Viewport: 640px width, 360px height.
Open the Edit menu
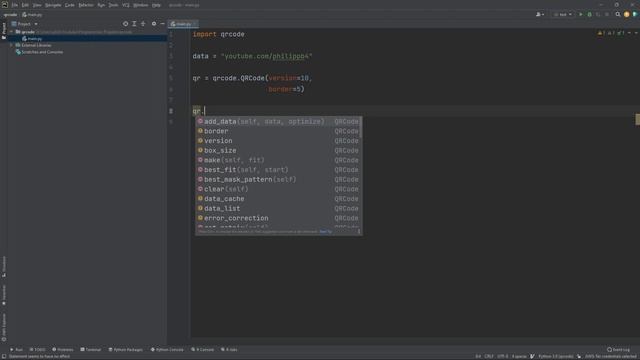(x=25, y=5)
